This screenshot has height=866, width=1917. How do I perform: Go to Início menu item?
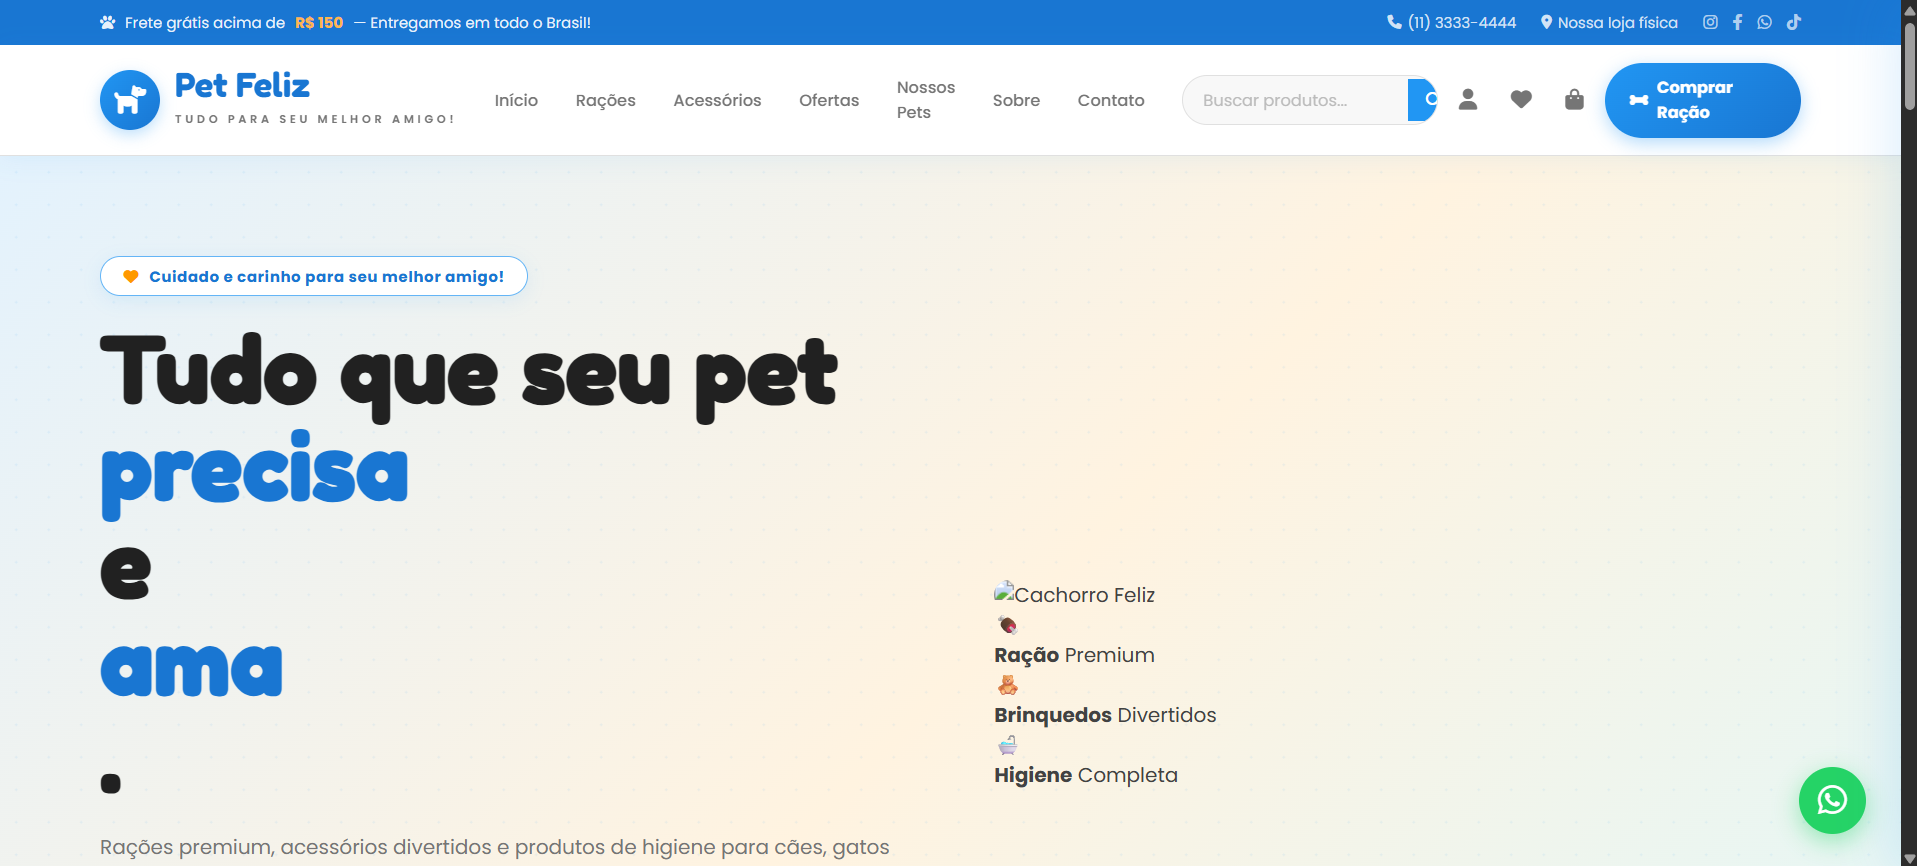tap(516, 100)
